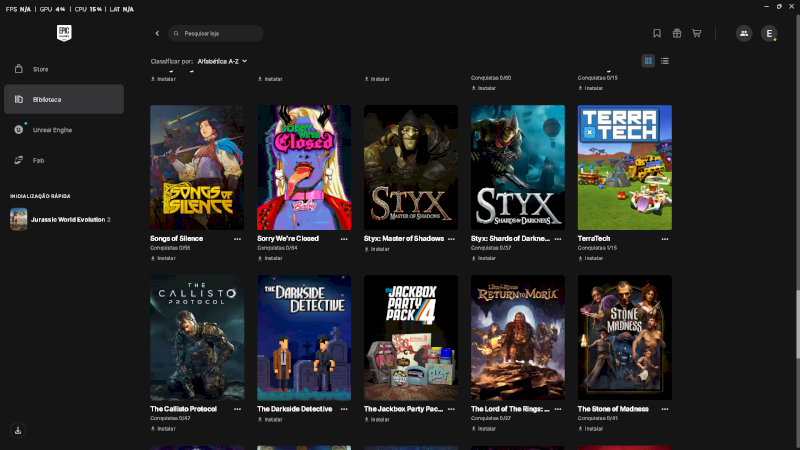Open the downloads icon at sidebar bottom
The width and height of the screenshot is (800, 450).
[18, 430]
